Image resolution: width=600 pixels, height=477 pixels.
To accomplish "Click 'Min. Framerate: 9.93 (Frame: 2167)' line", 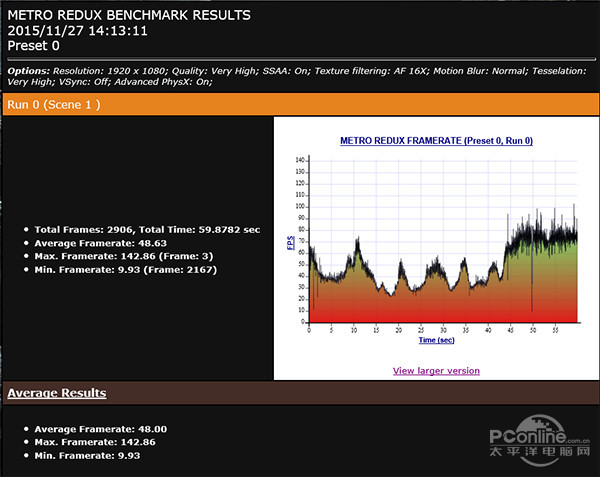I will tap(126, 270).
